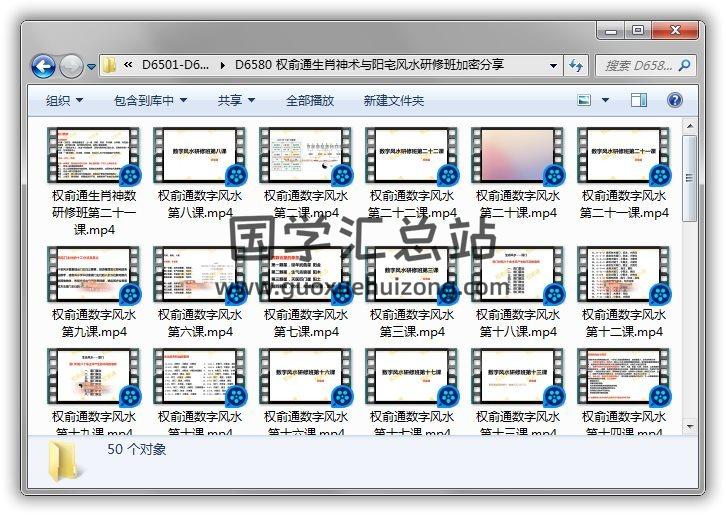Select the 权前通数字风水第二十课.mp4 thumbnail

click(518, 156)
